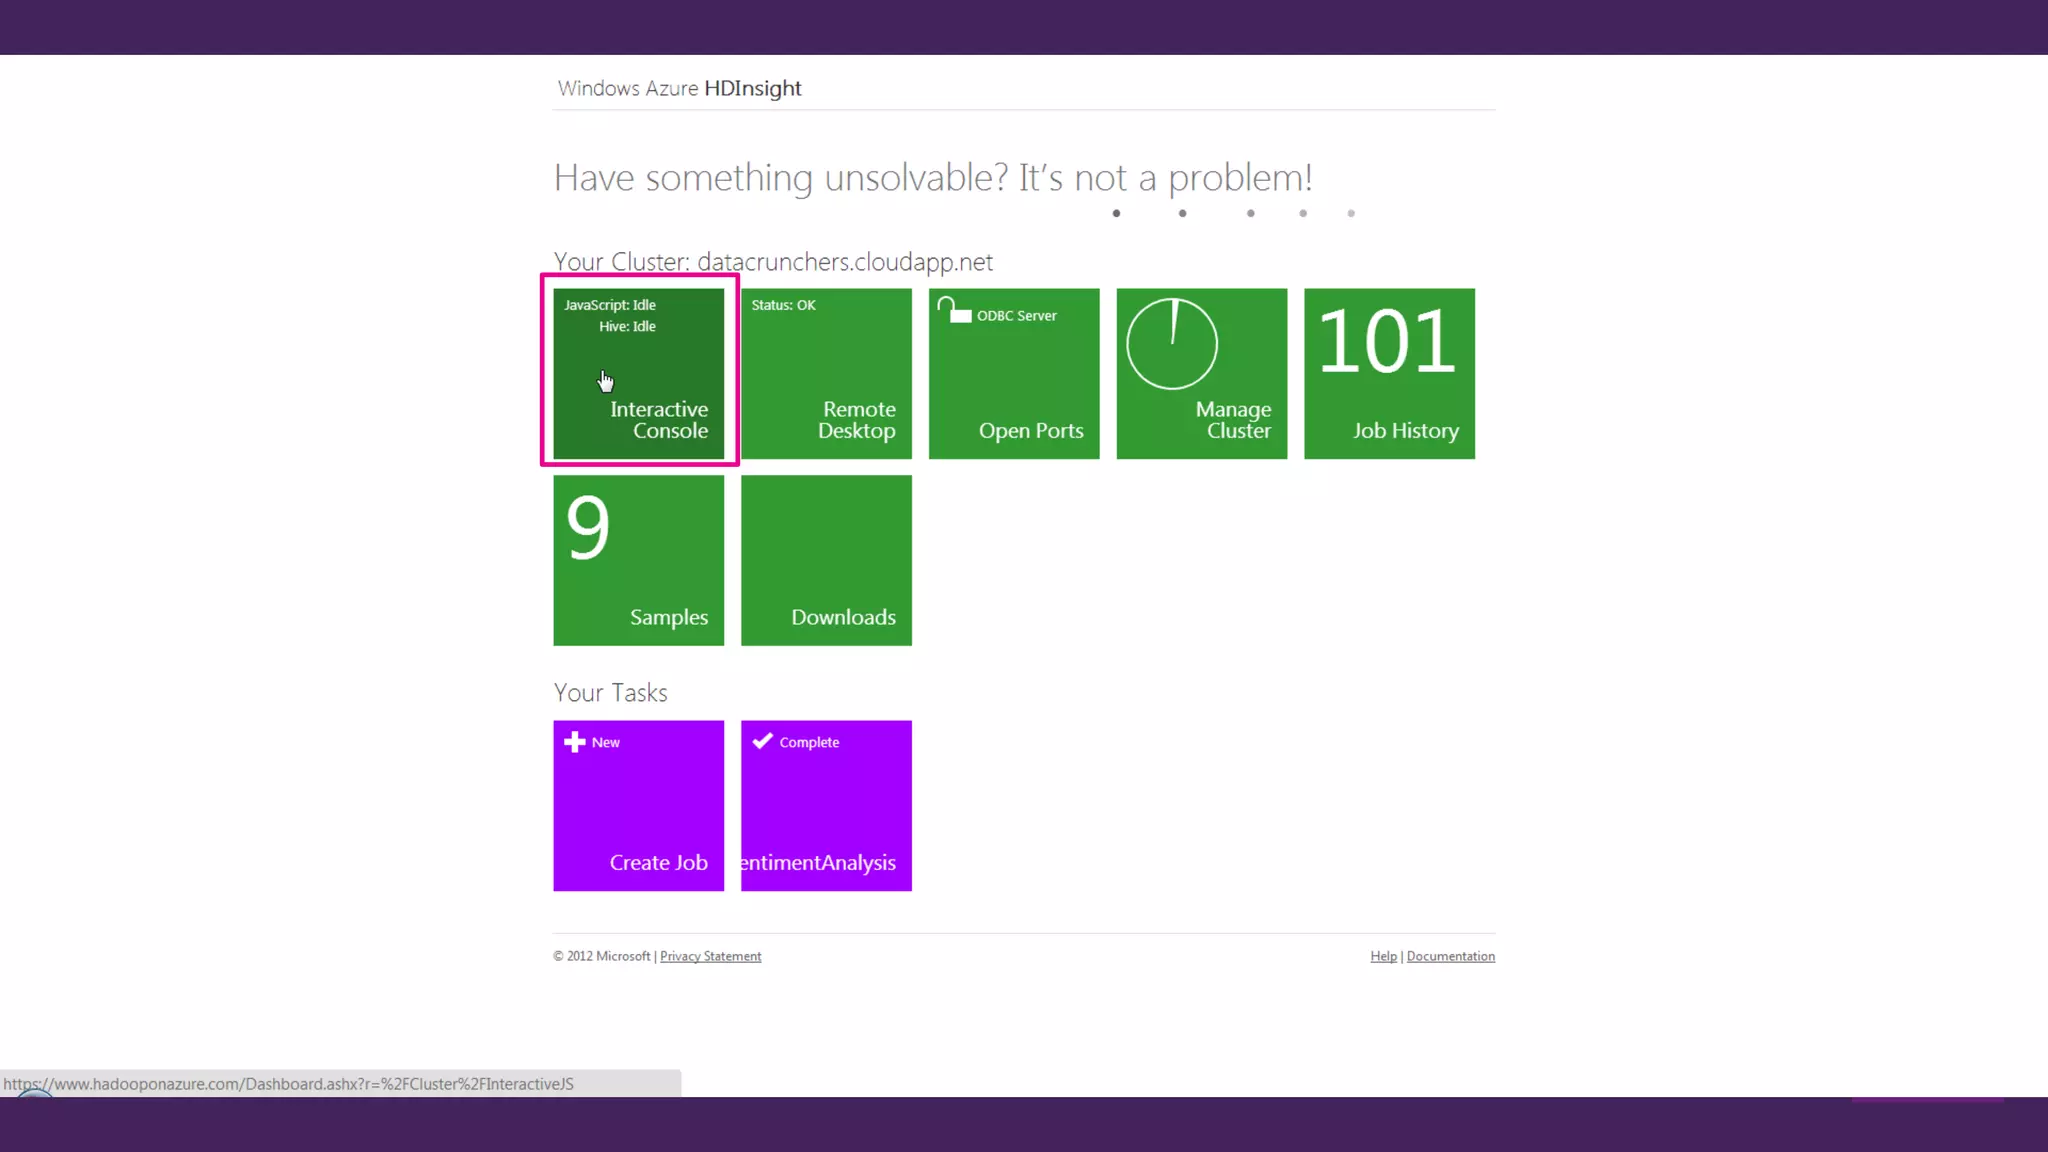The height and width of the screenshot is (1152, 2048).
Task: Open Job History tile showing 101
Action: point(1389,373)
